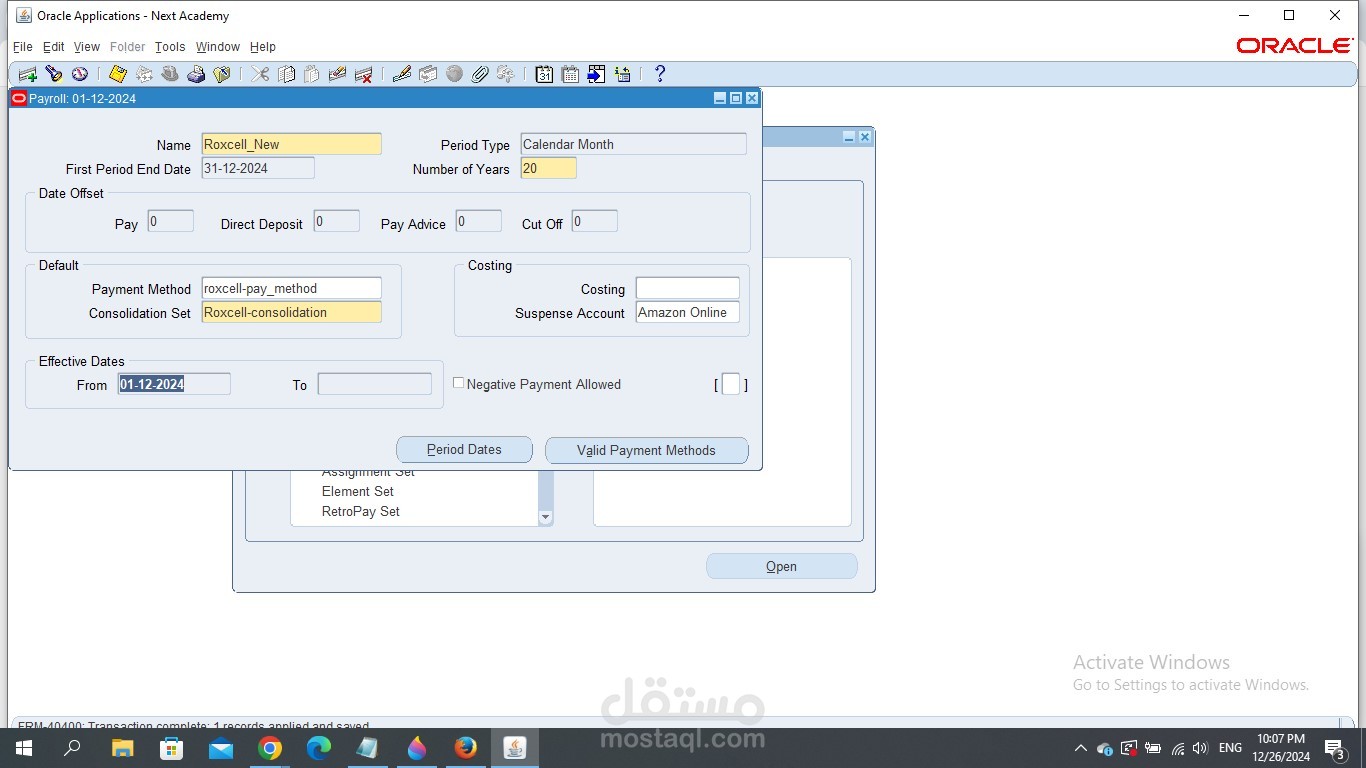The image size is (1366, 768).
Task: Click the Attachments paperclip toolbar icon
Action: click(x=480, y=74)
